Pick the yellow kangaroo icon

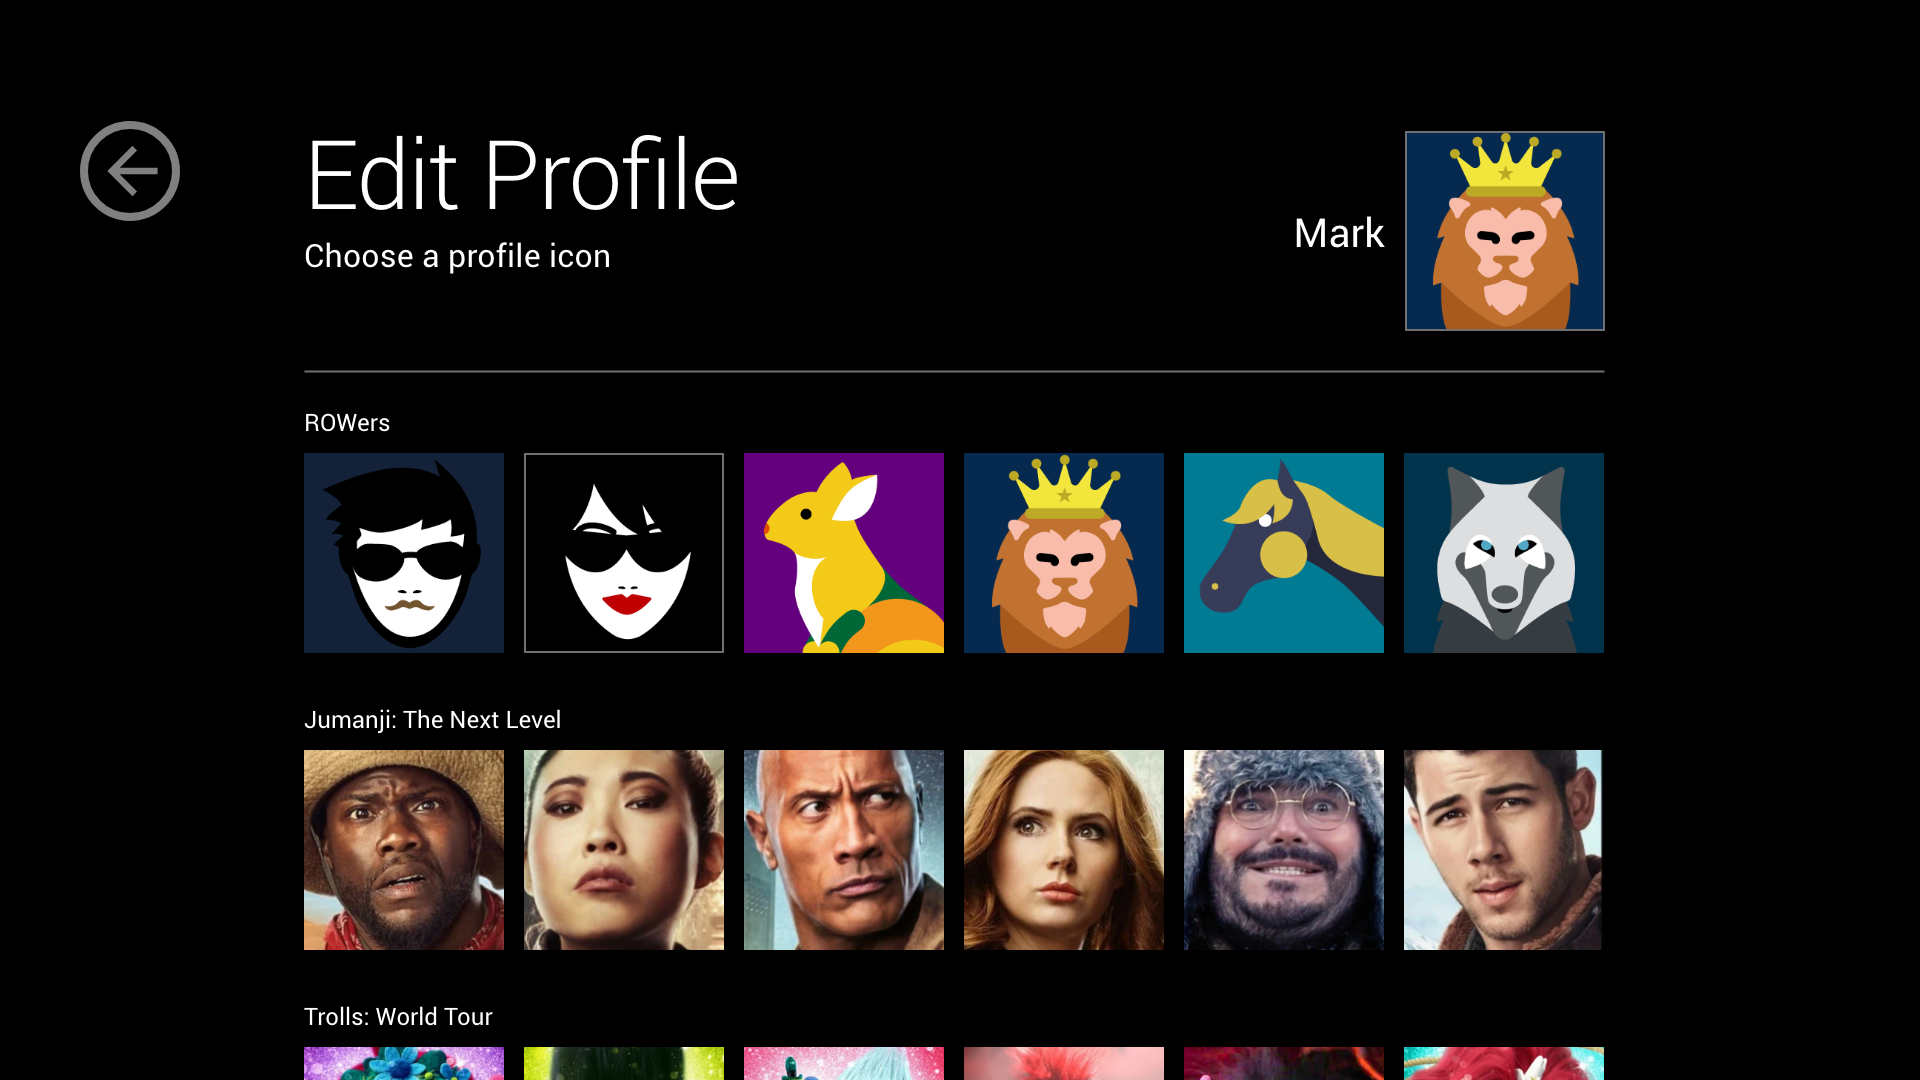844,553
